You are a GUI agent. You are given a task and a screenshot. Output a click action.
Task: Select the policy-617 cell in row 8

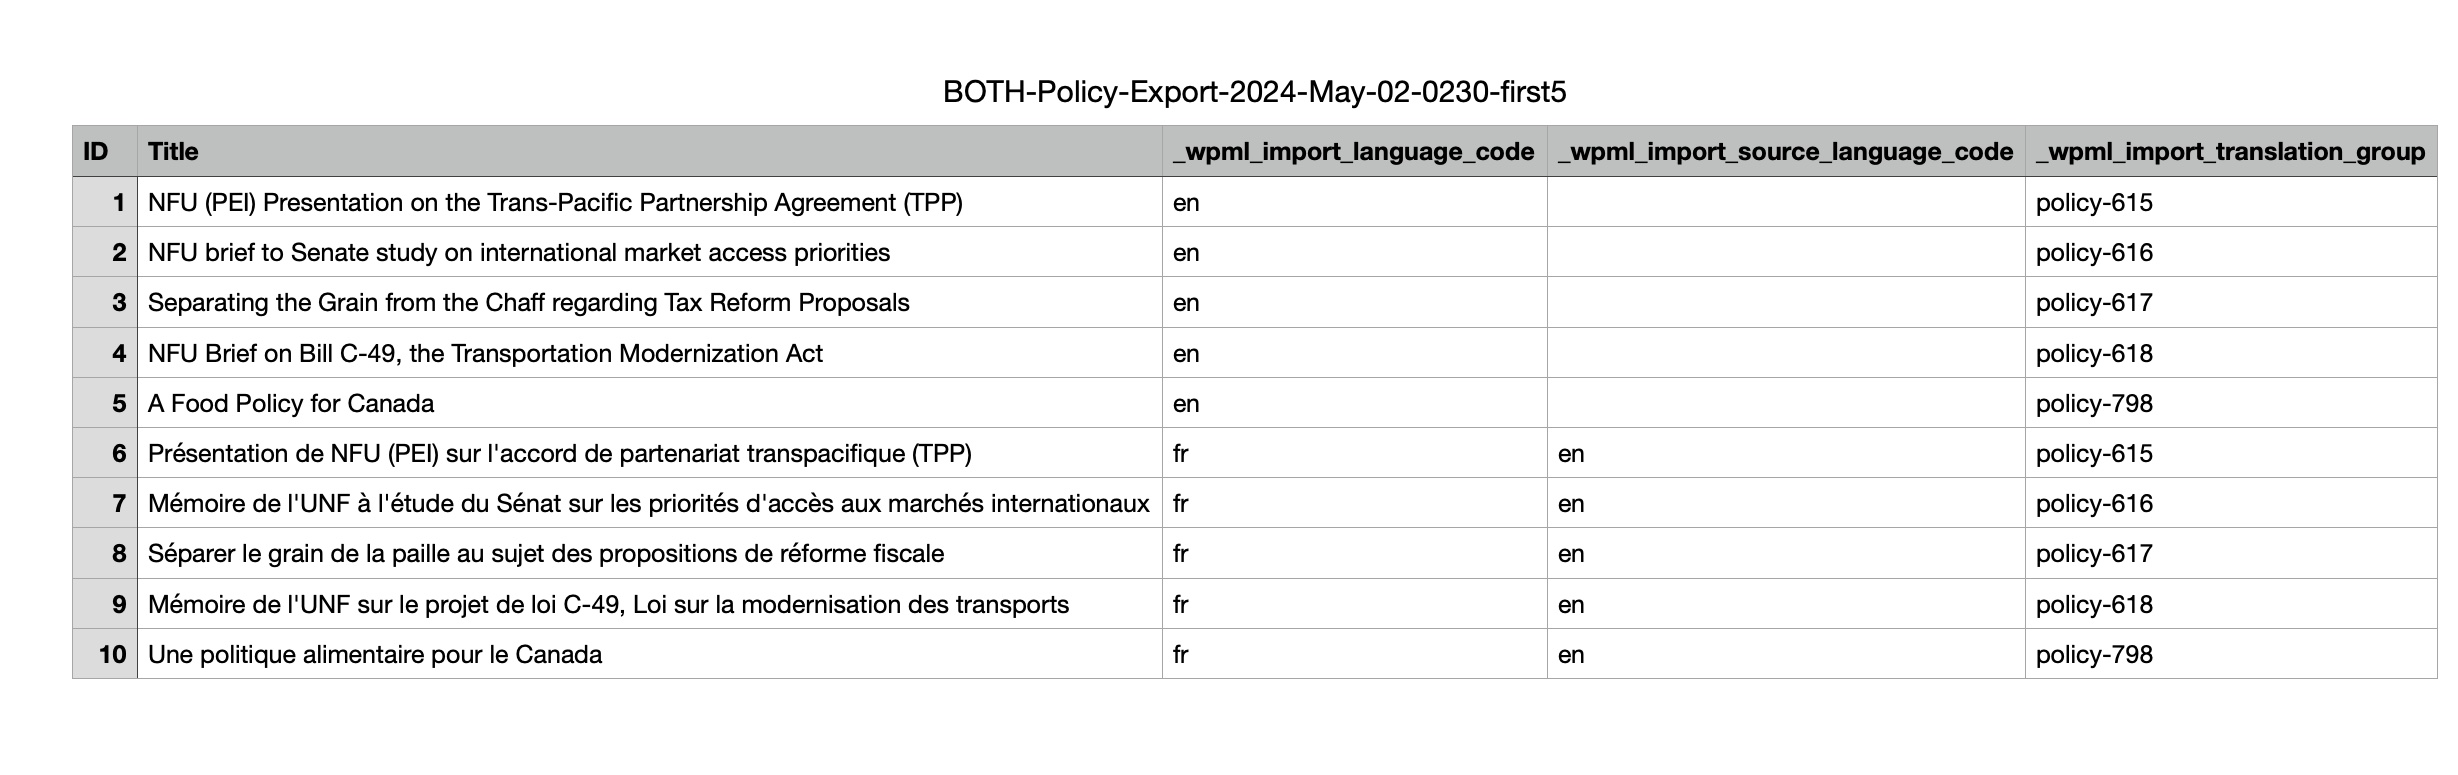(x=2231, y=553)
